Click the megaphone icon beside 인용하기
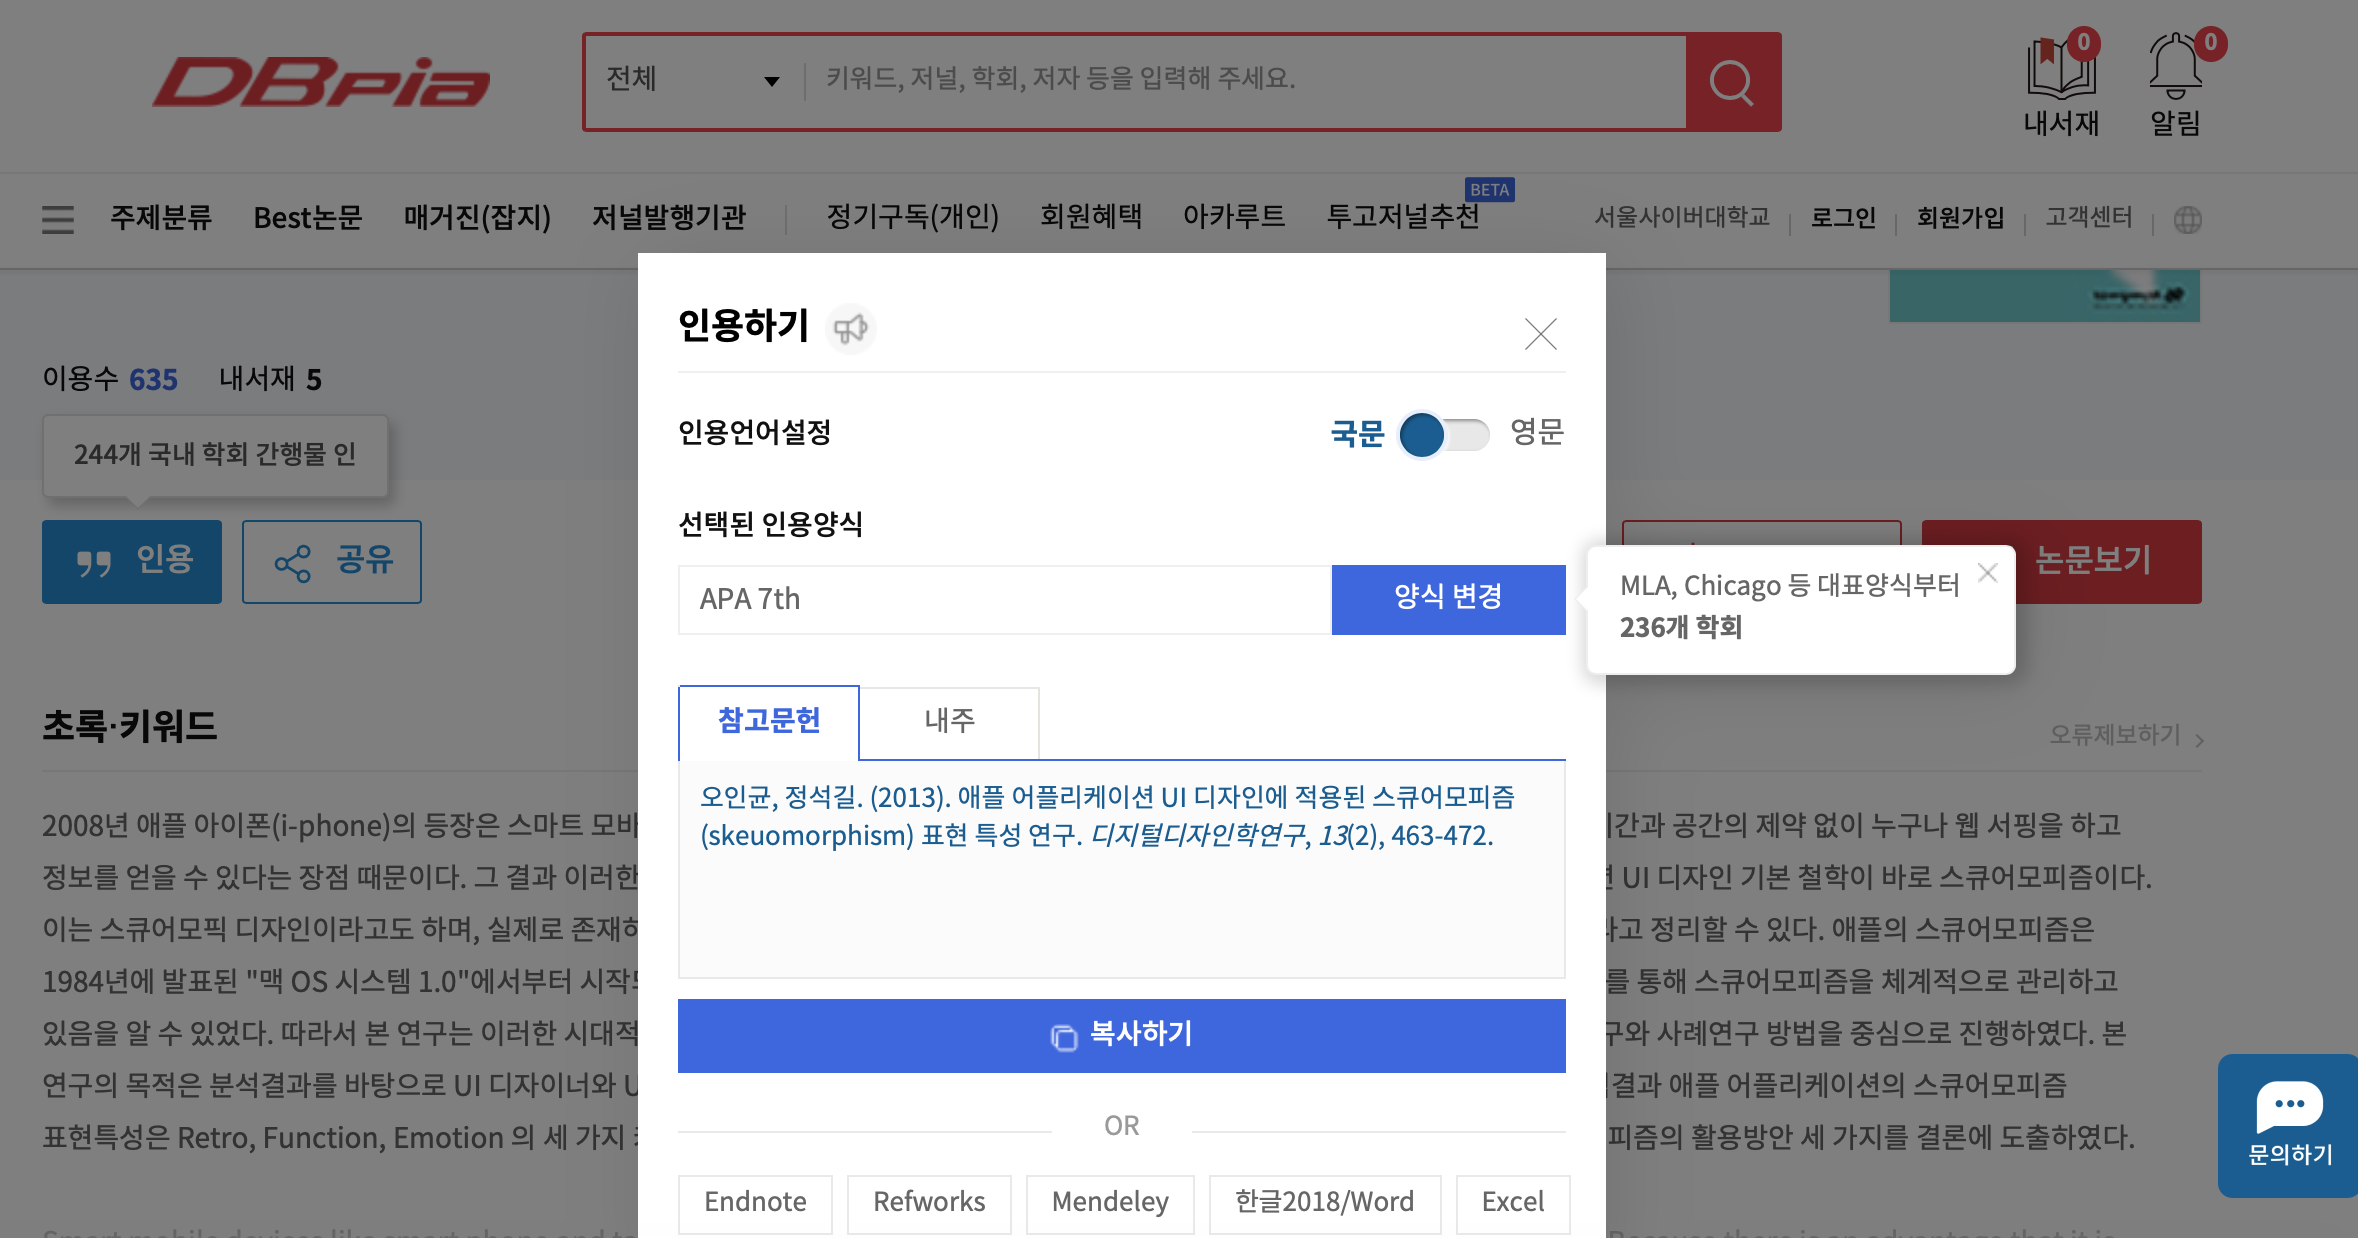Screen dimensions: 2358x1238 pyautogui.click(x=851, y=329)
